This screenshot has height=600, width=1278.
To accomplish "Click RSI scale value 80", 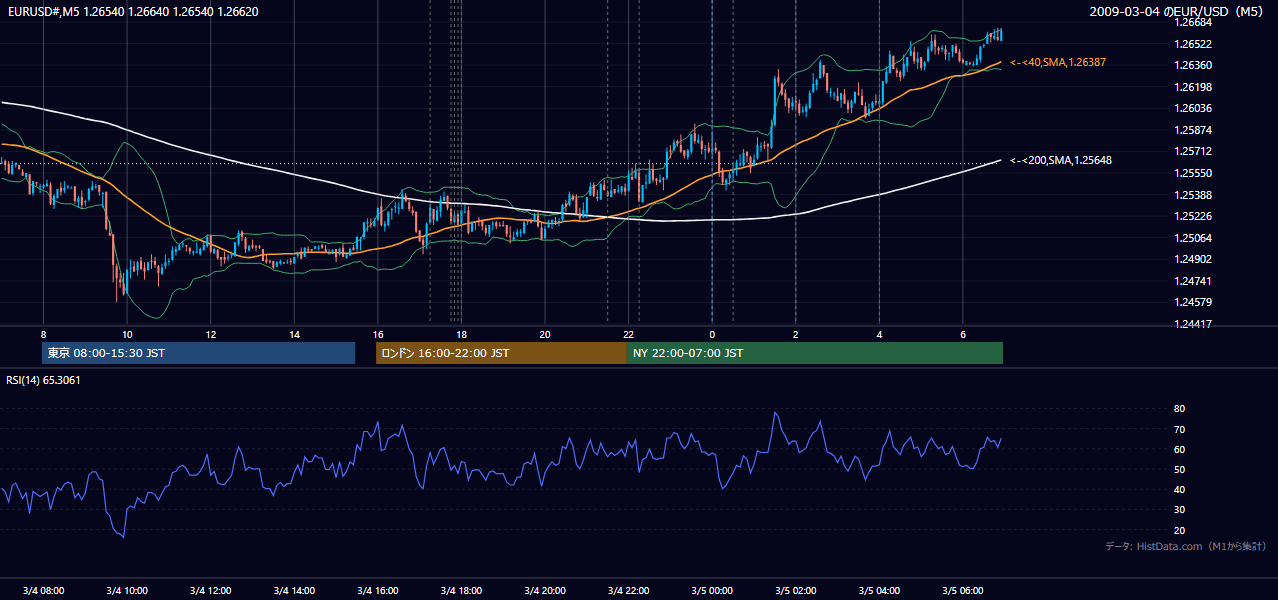I will point(1179,409).
